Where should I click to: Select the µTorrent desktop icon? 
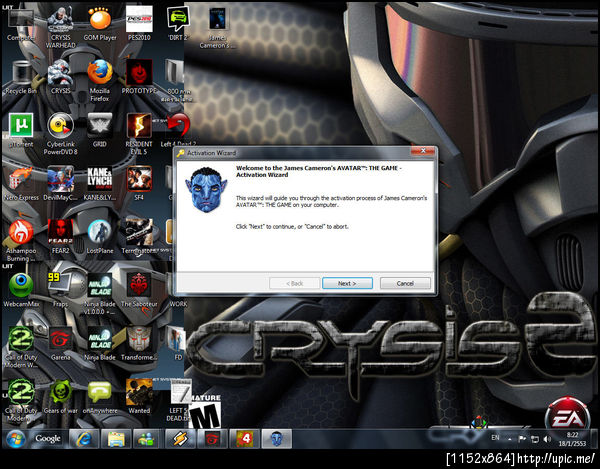click(x=21, y=130)
